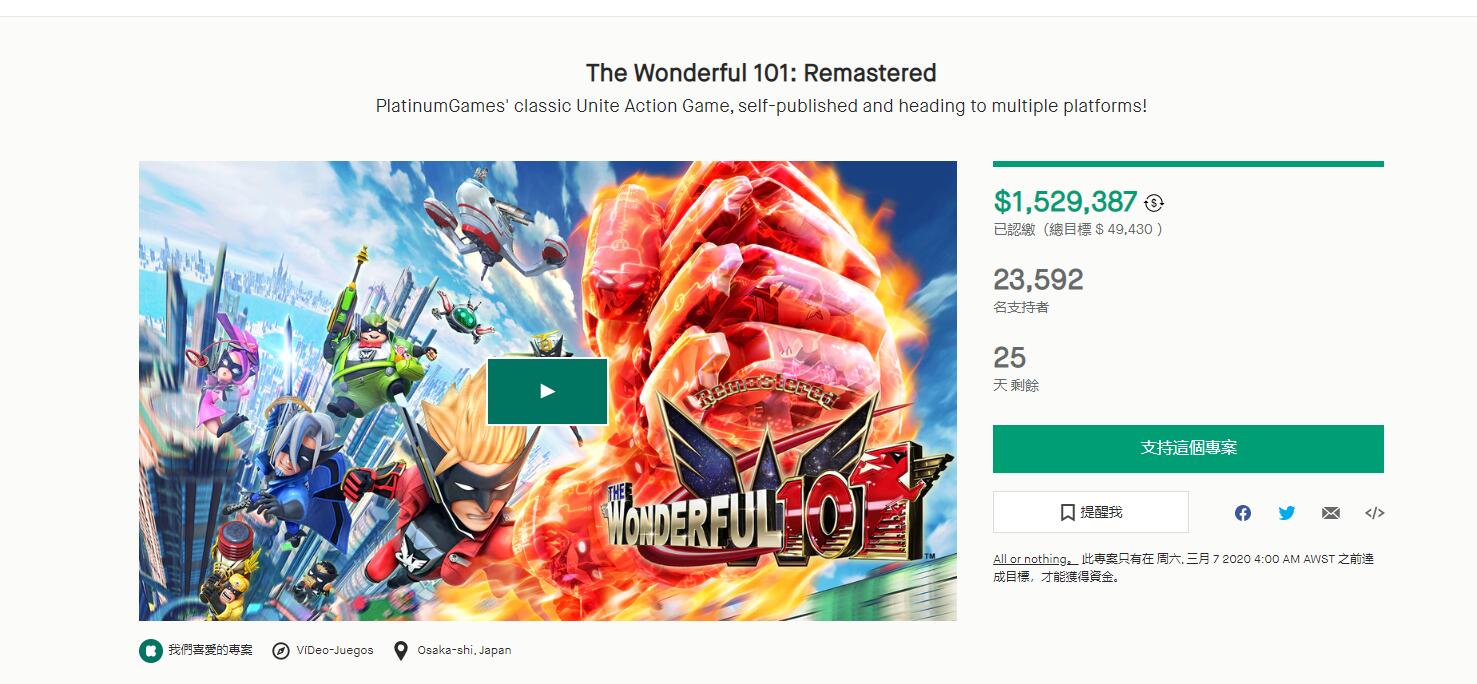Open the Video-Juegos category link
The width and height of the screenshot is (1477, 684).
pos(335,651)
